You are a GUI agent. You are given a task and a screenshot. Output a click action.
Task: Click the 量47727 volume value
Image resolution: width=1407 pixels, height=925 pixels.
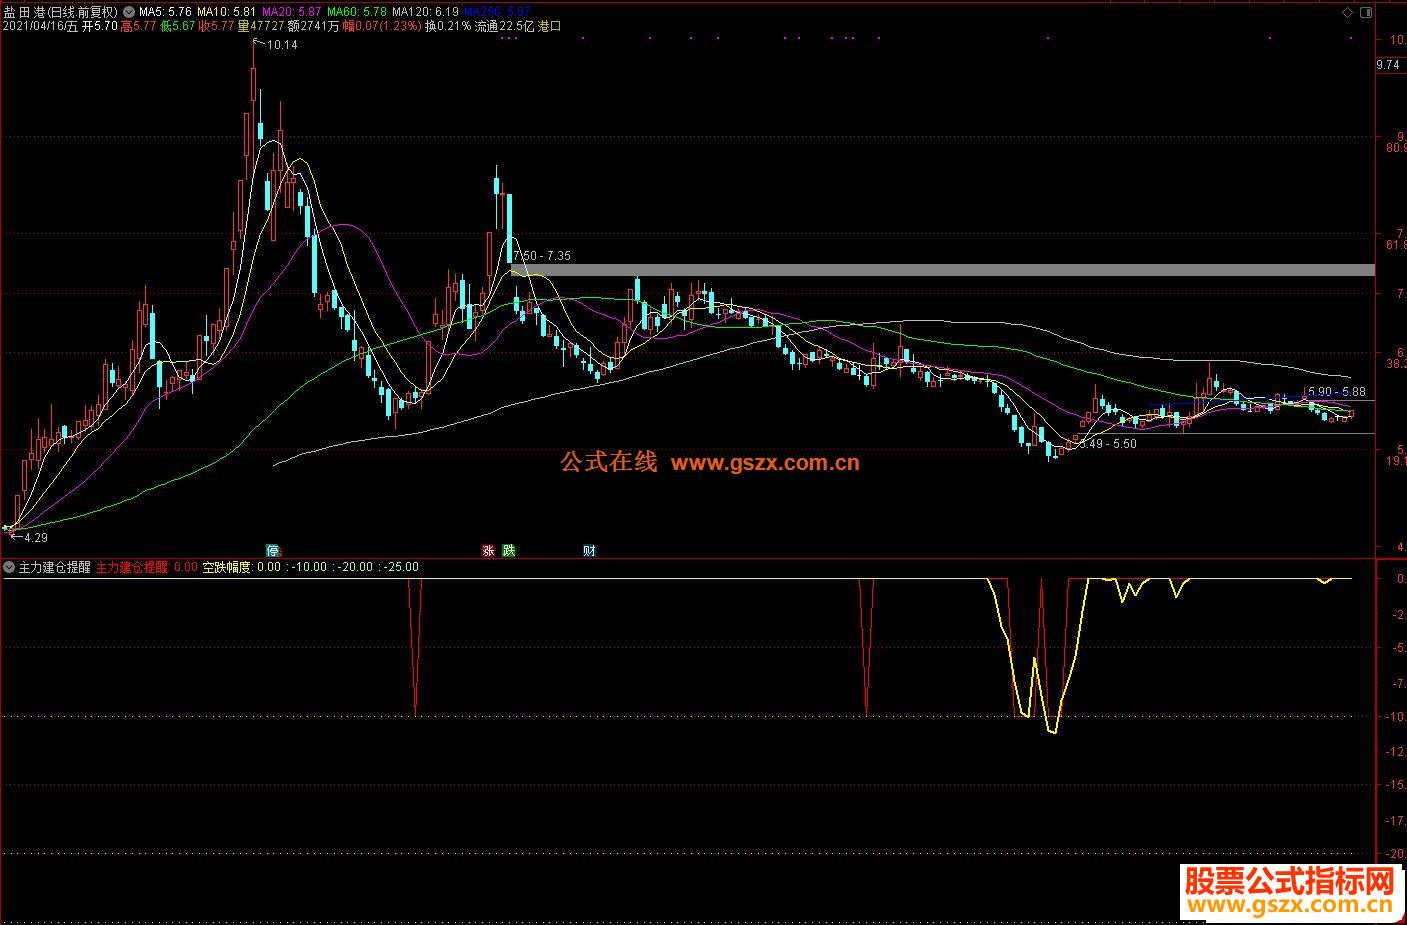pos(260,27)
